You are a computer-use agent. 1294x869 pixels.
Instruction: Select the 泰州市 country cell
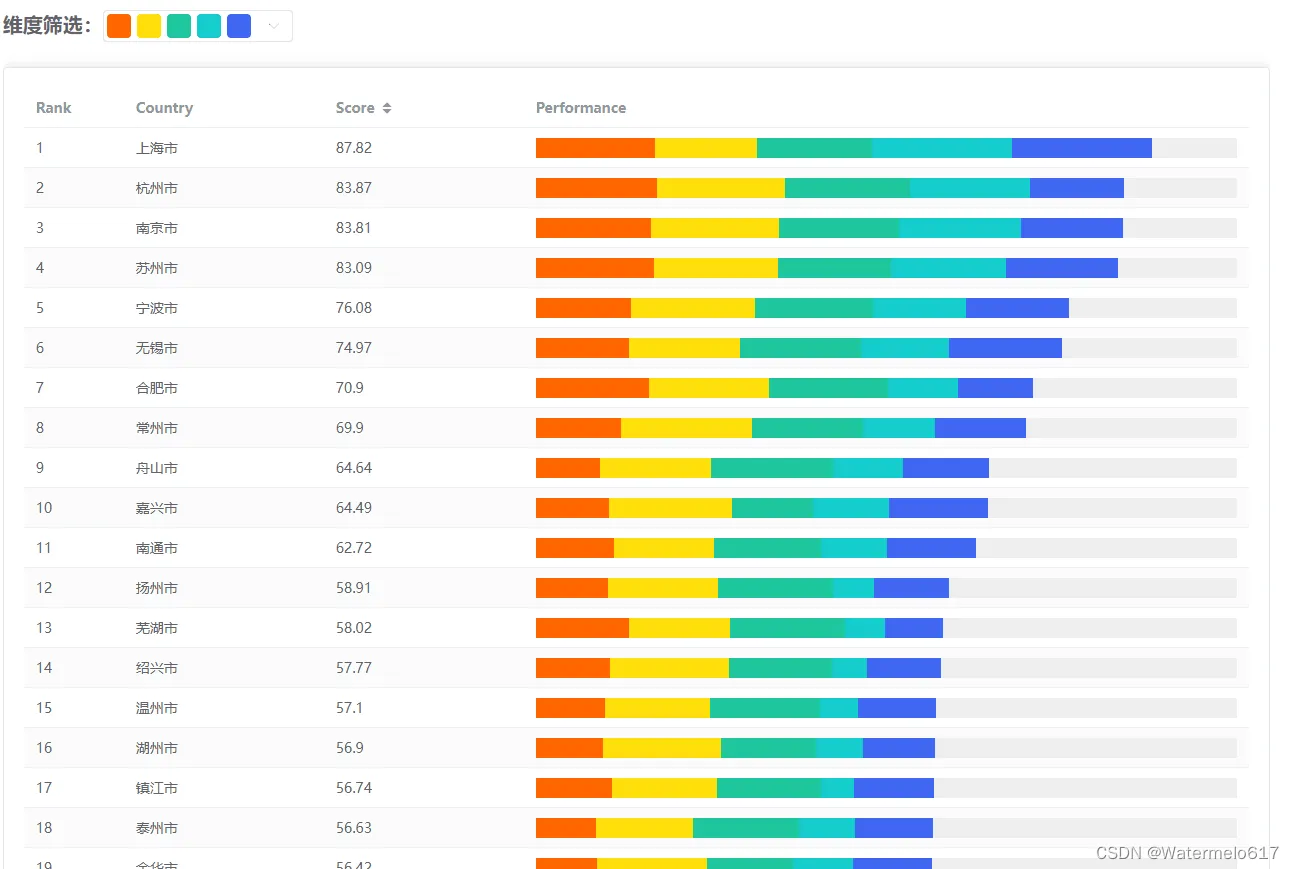[x=157, y=828]
